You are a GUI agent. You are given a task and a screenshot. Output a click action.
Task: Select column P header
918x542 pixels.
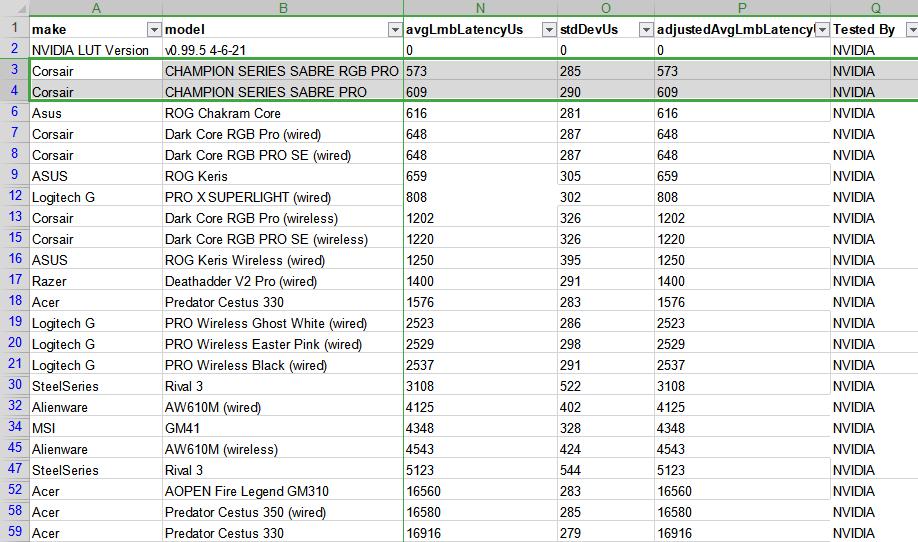click(x=742, y=8)
